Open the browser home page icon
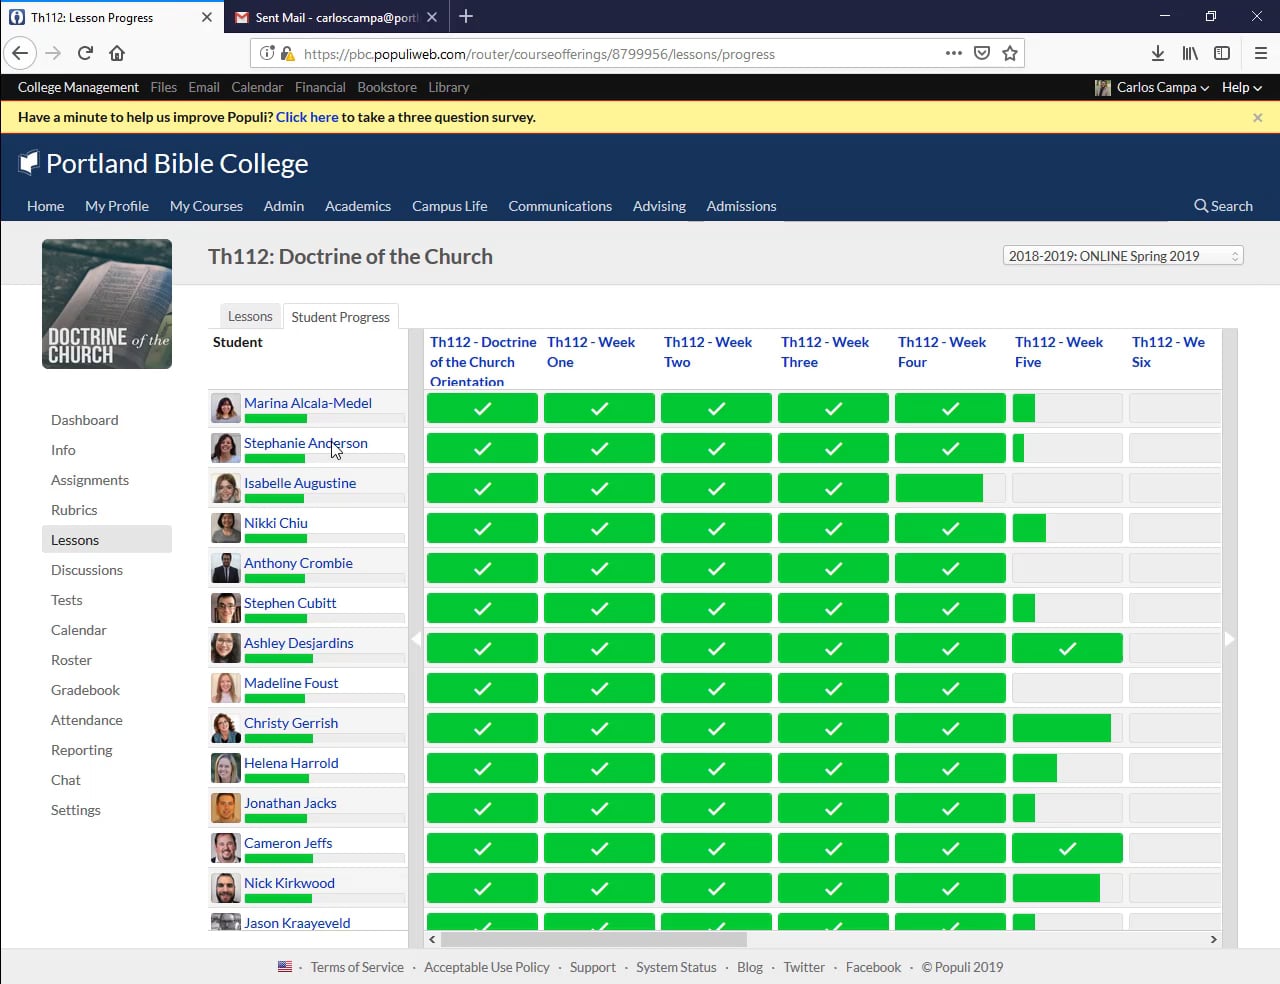 tap(117, 53)
